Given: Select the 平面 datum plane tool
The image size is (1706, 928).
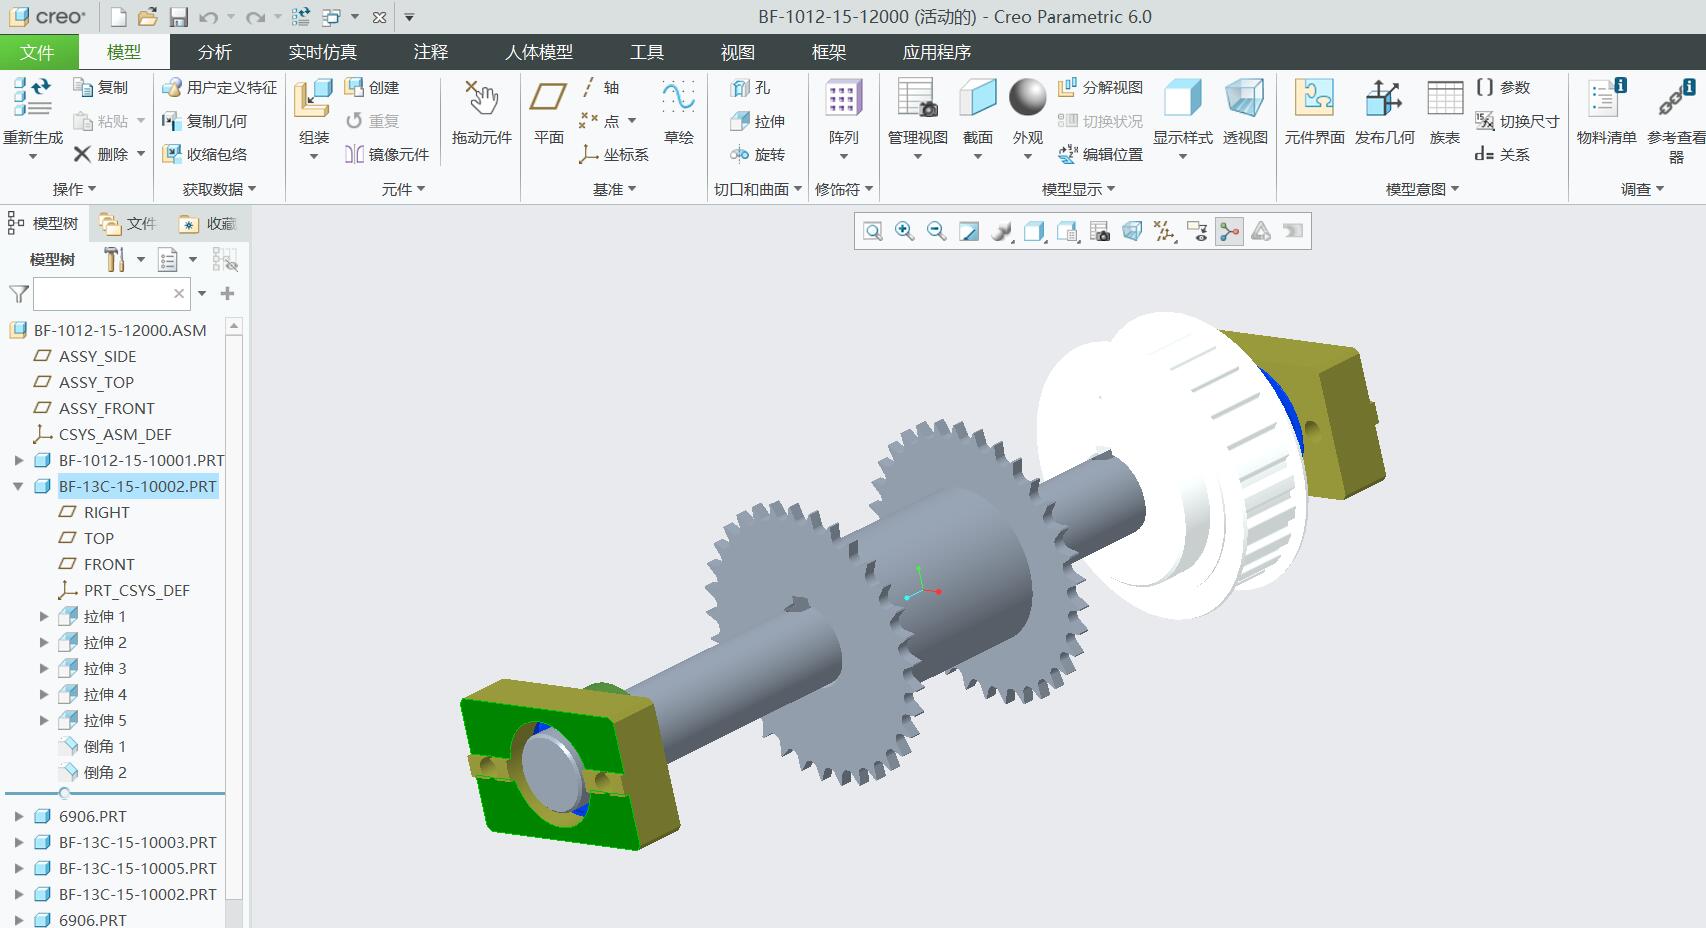Looking at the screenshot, I should coord(548,113).
